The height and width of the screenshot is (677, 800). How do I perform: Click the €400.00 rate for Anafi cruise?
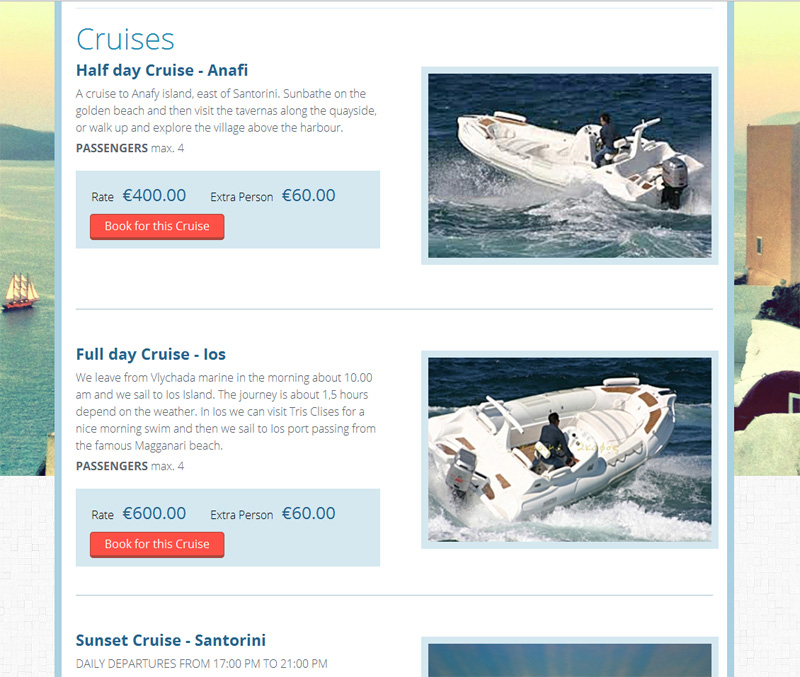154,195
